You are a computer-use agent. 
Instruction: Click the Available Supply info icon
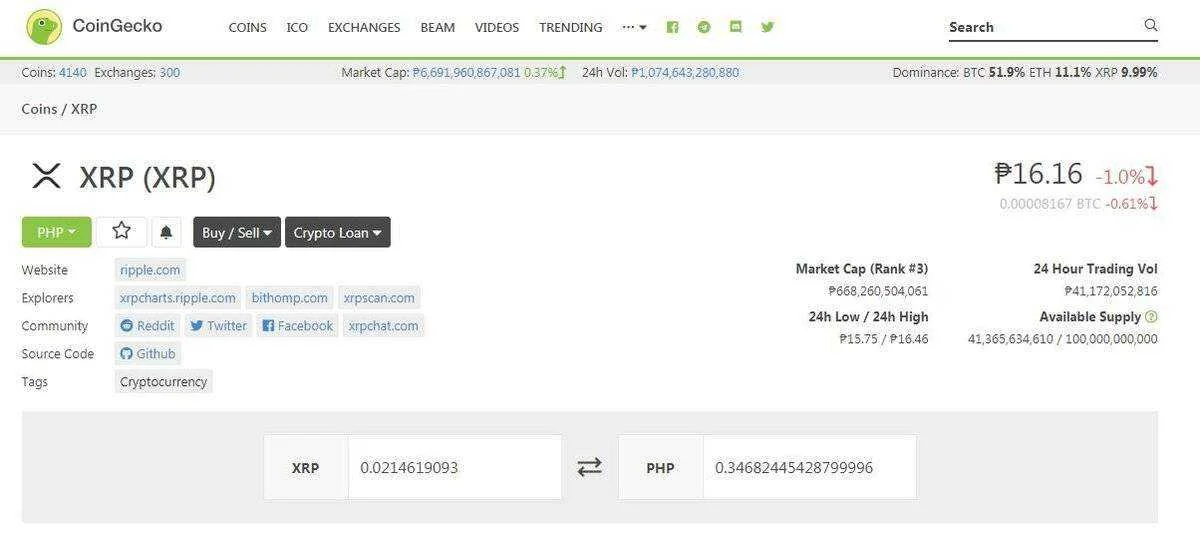pyautogui.click(x=1151, y=317)
